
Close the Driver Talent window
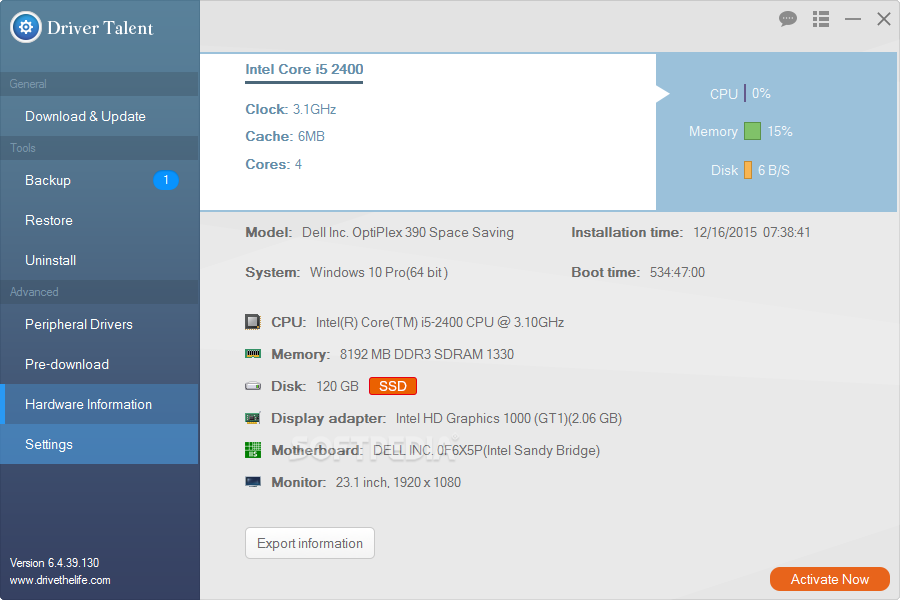[884, 19]
